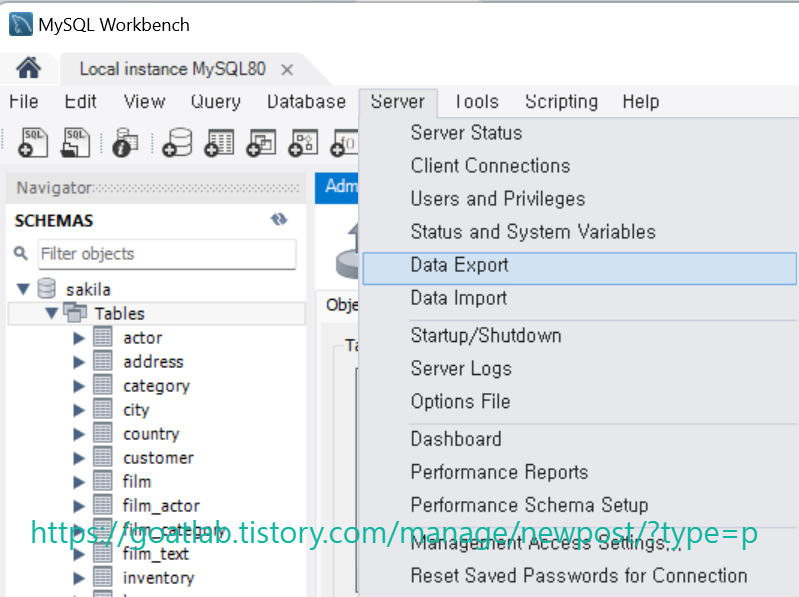Open the File menu
799x597 pixels.
tap(23, 101)
